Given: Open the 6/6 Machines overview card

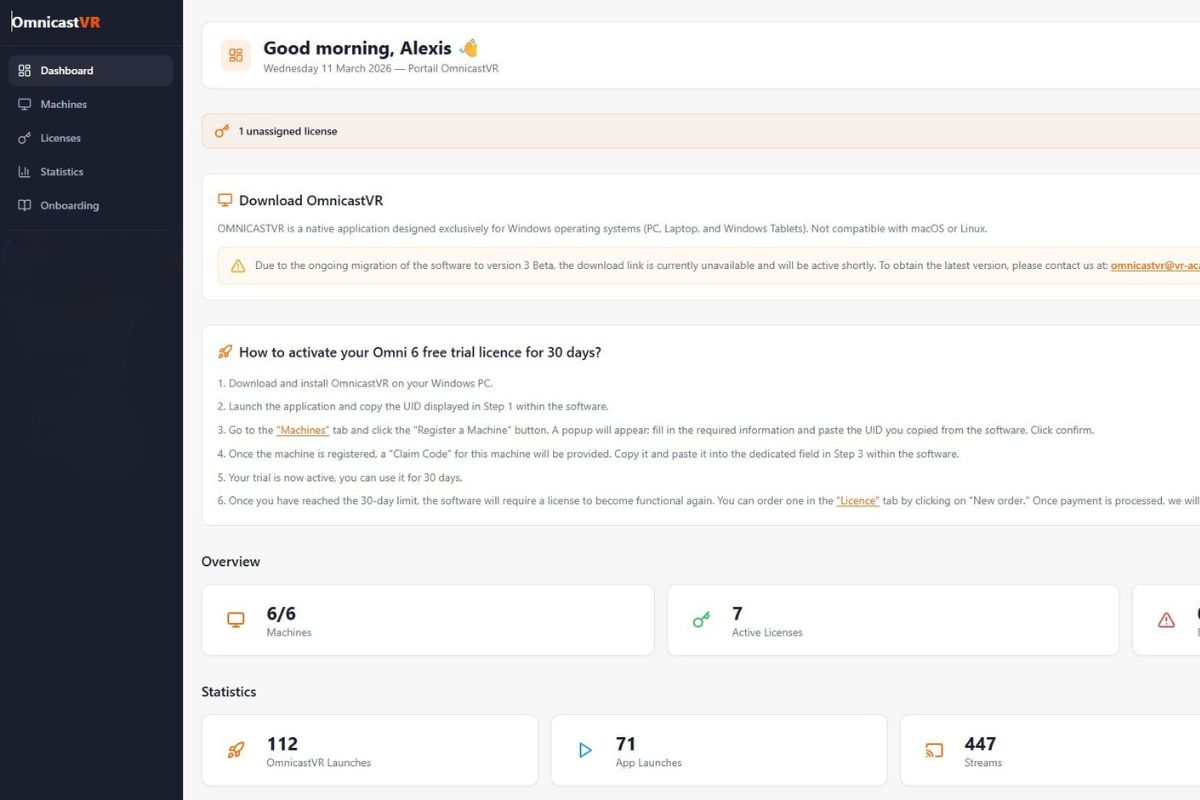Looking at the screenshot, I should click(427, 620).
